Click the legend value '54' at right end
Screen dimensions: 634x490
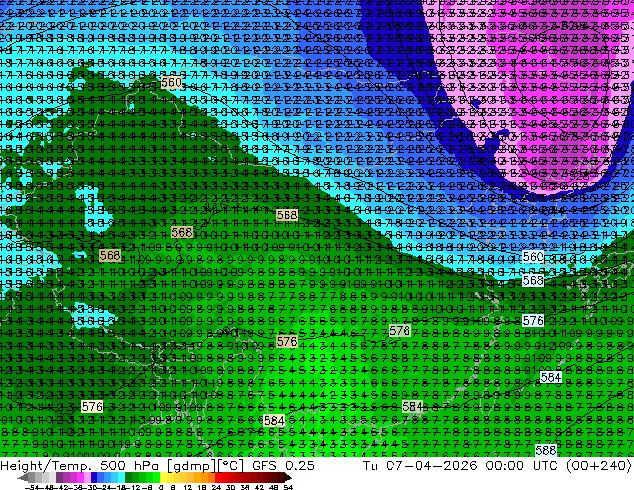(x=288, y=487)
